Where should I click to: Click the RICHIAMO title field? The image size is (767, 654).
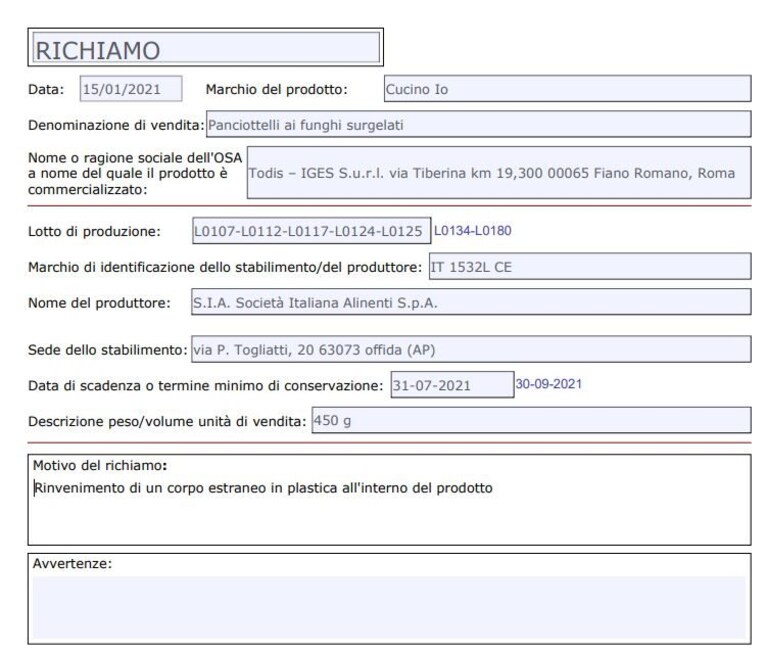[x=205, y=47]
